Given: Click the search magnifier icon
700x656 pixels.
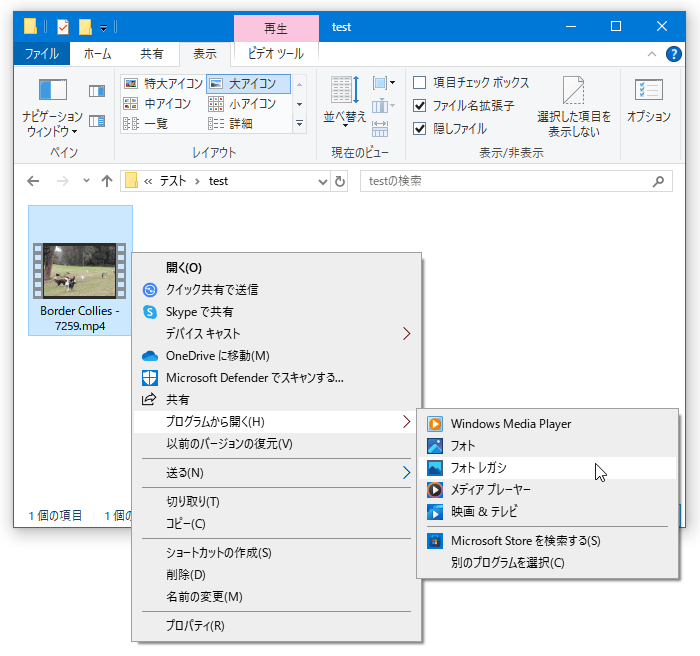Looking at the screenshot, I should (x=658, y=181).
